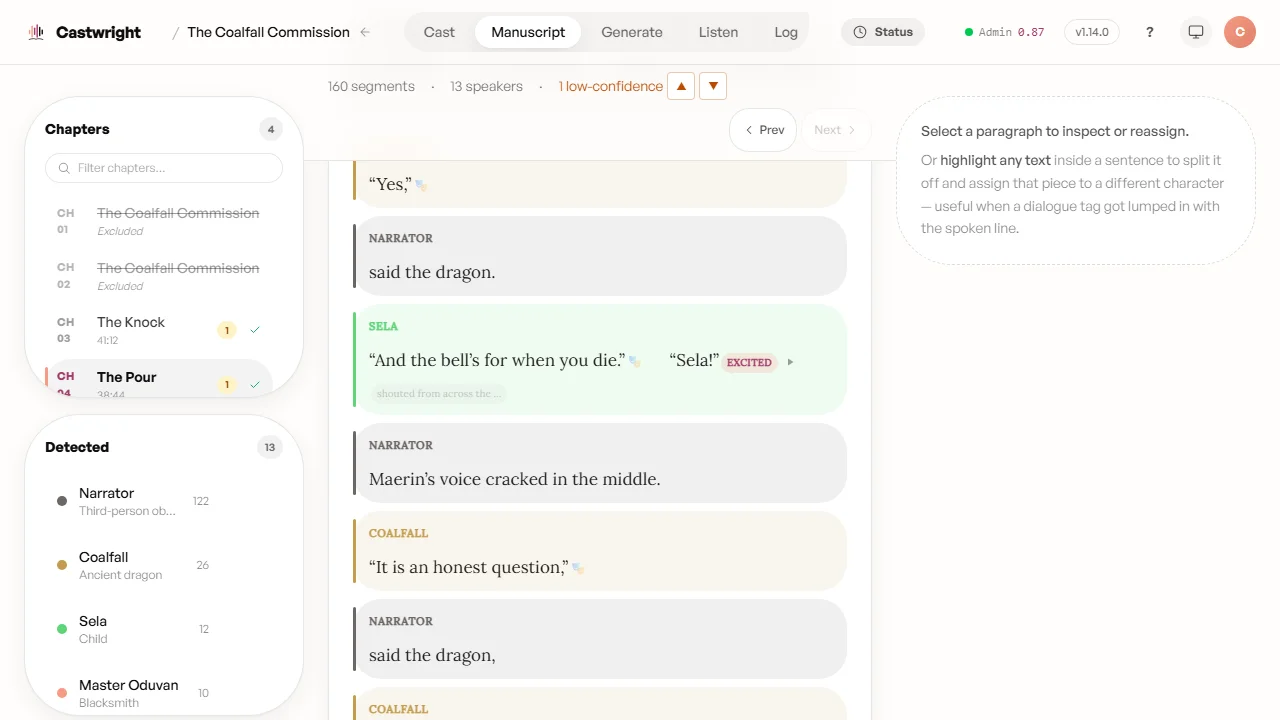The height and width of the screenshot is (720, 1280).
Task: Click the version v1.14.0 badge
Action: click(x=1092, y=32)
